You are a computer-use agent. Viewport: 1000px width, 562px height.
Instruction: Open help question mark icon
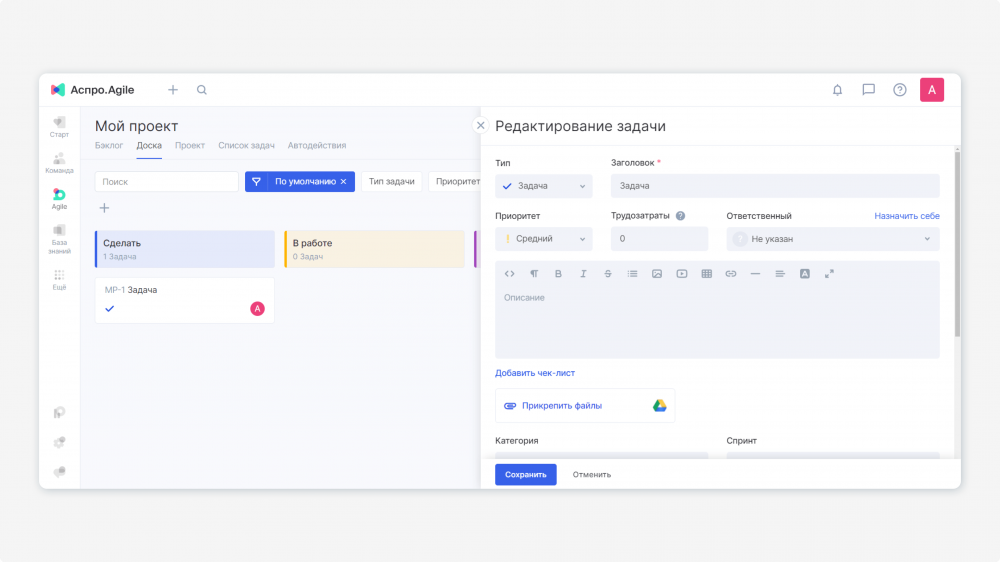point(899,90)
